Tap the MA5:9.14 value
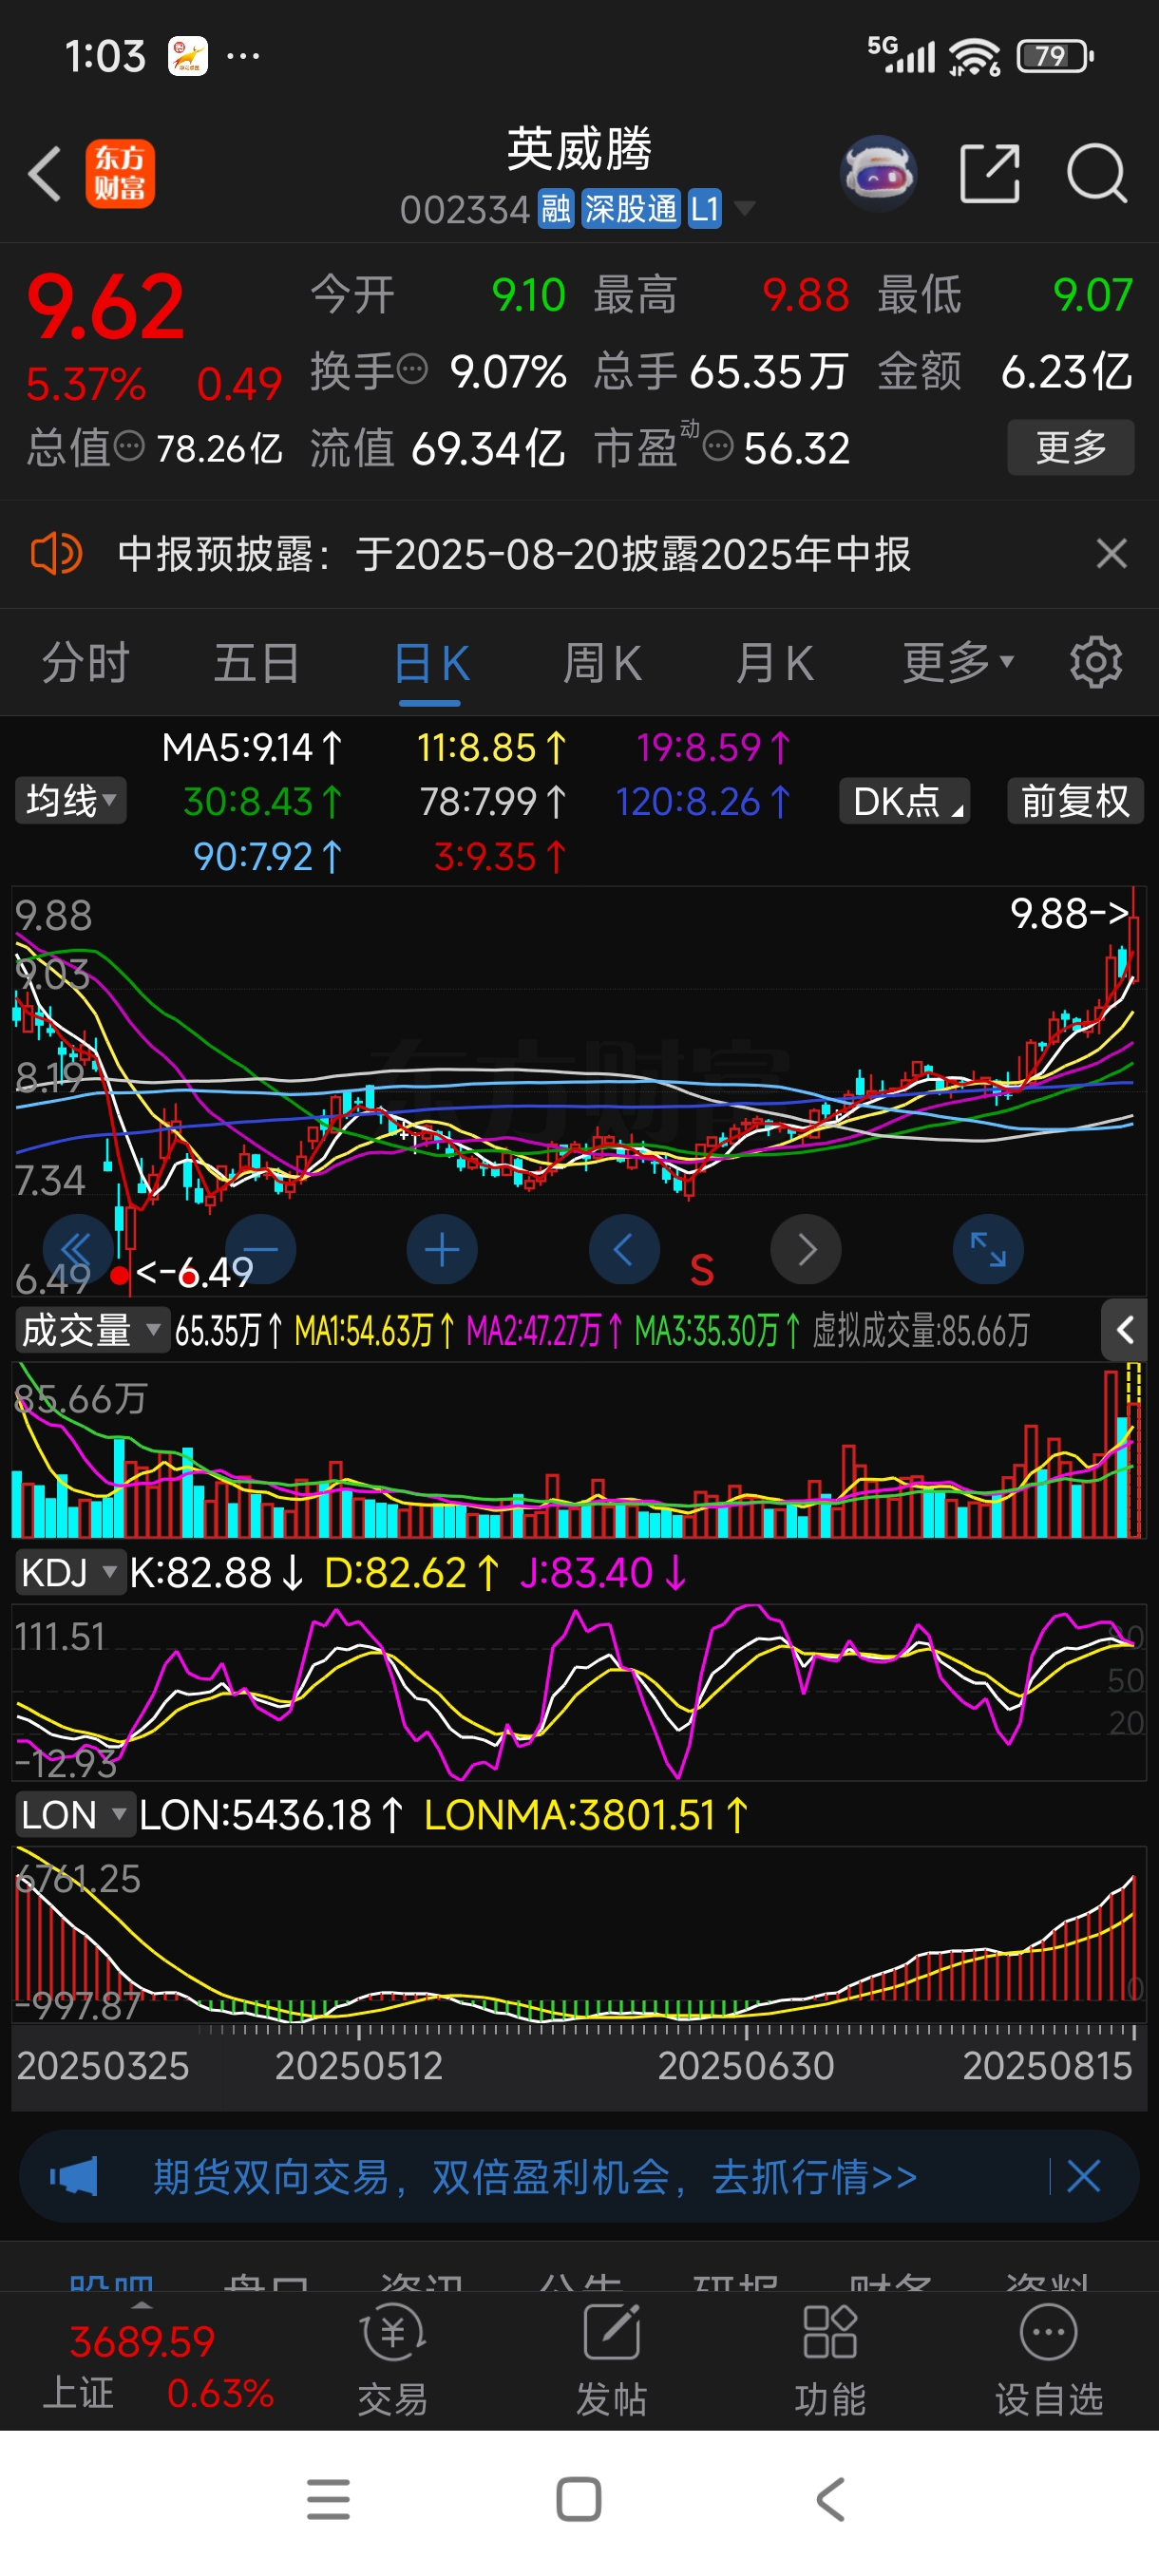The height and width of the screenshot is (2576, 1159). coord(252,747)
